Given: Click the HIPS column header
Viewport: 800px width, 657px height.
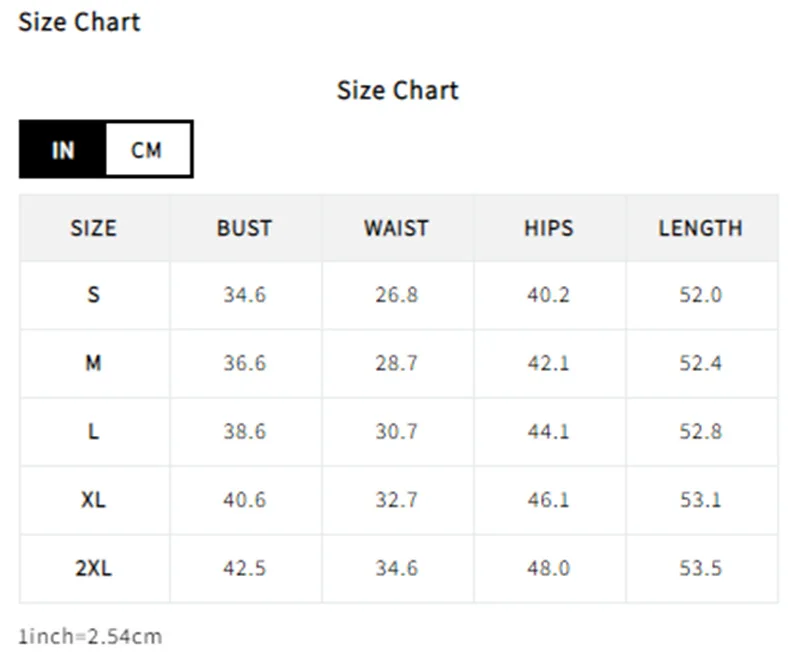Looking at the screenshot, I should pyautogui.click(x=549, y=228).
